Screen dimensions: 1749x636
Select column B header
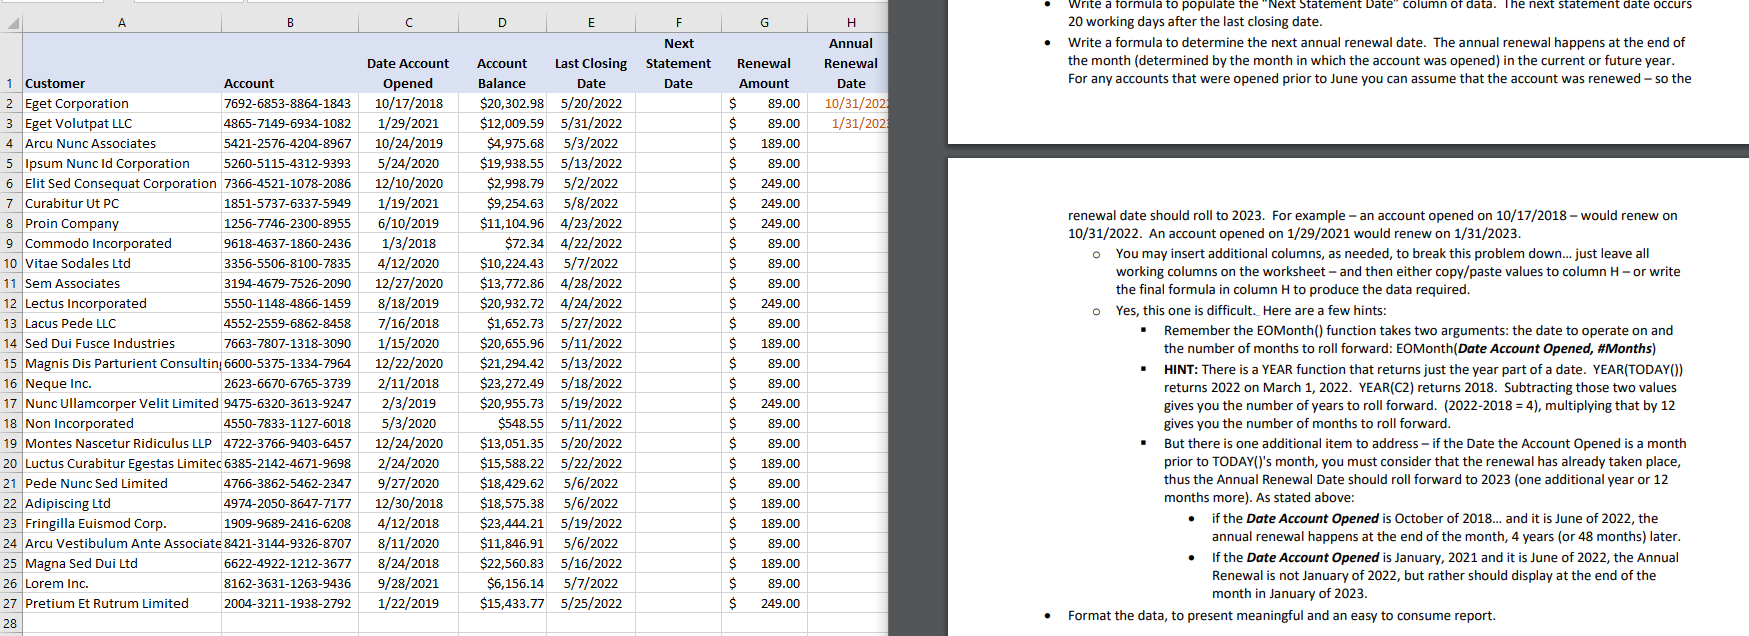click(290, 23)
